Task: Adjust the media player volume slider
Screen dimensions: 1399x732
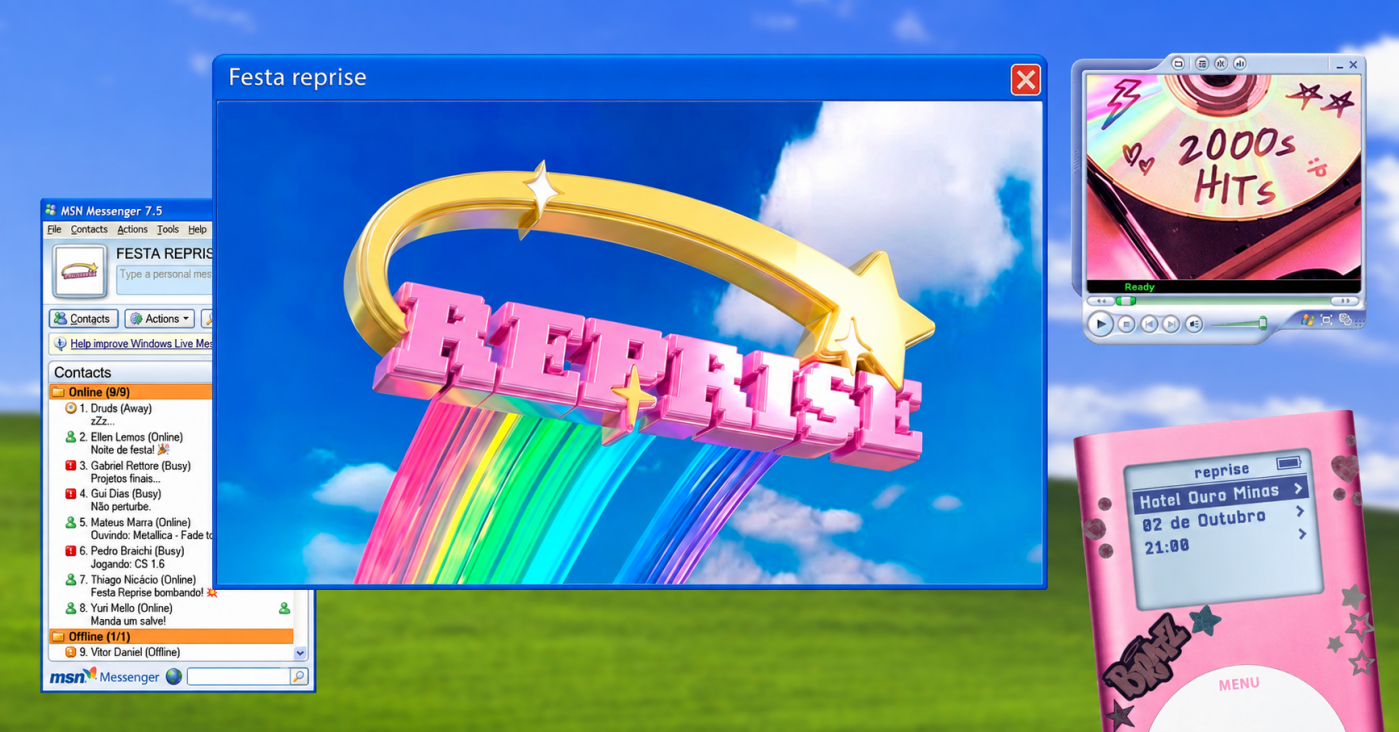Action: click(1240, 323)
